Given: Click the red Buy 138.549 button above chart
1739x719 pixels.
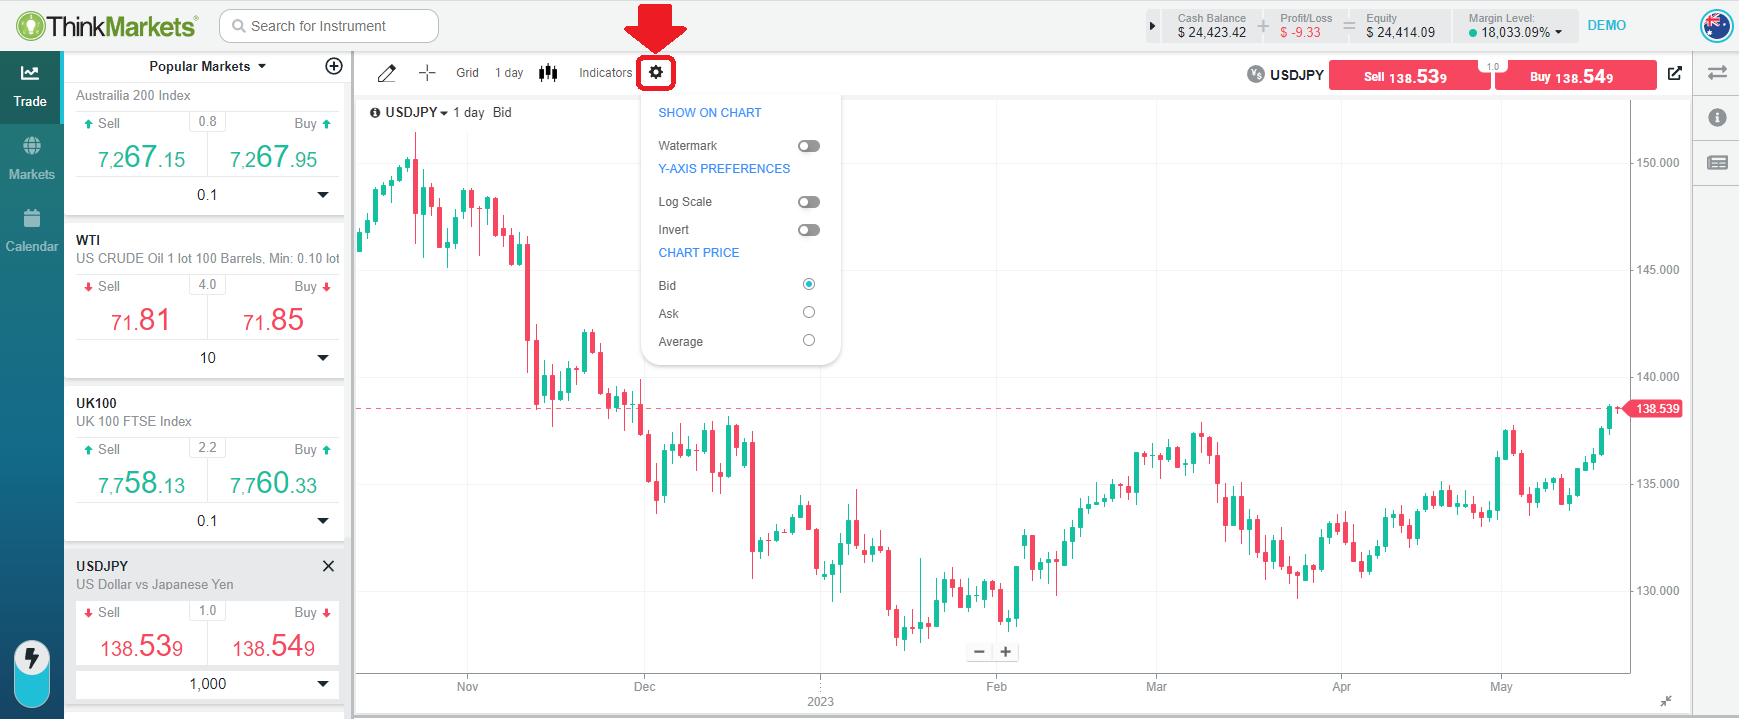Looking at the screenshot, I should [x=1574, y=76].
